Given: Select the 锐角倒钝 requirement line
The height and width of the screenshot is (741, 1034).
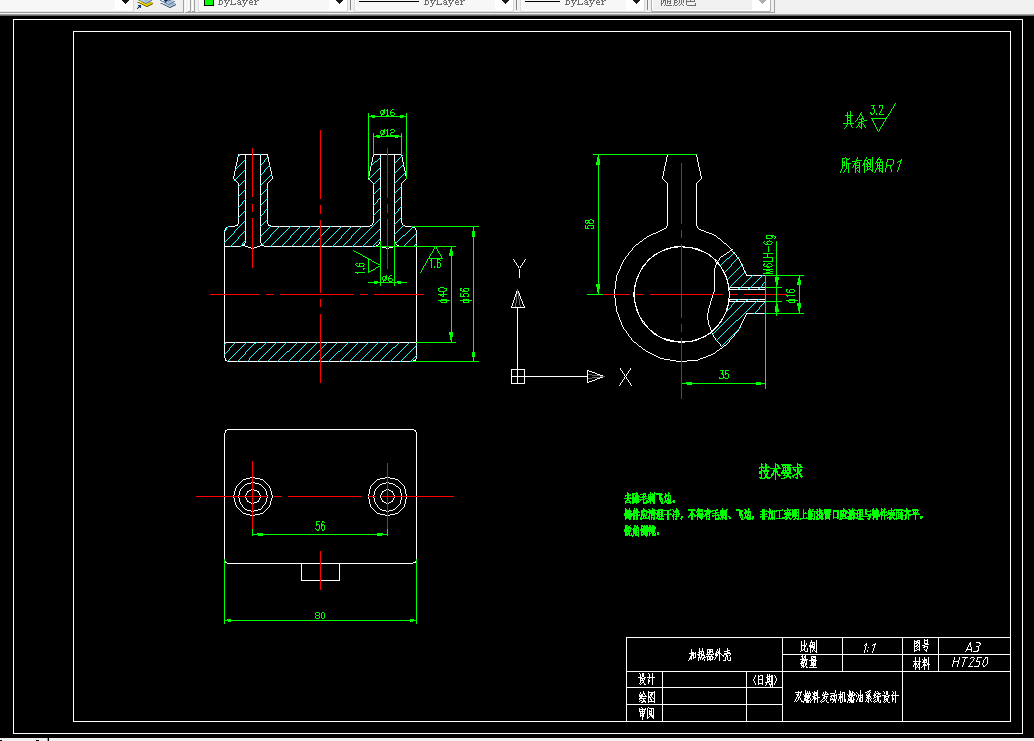Looking at the screenshot, I should click(x=642, y=531).
